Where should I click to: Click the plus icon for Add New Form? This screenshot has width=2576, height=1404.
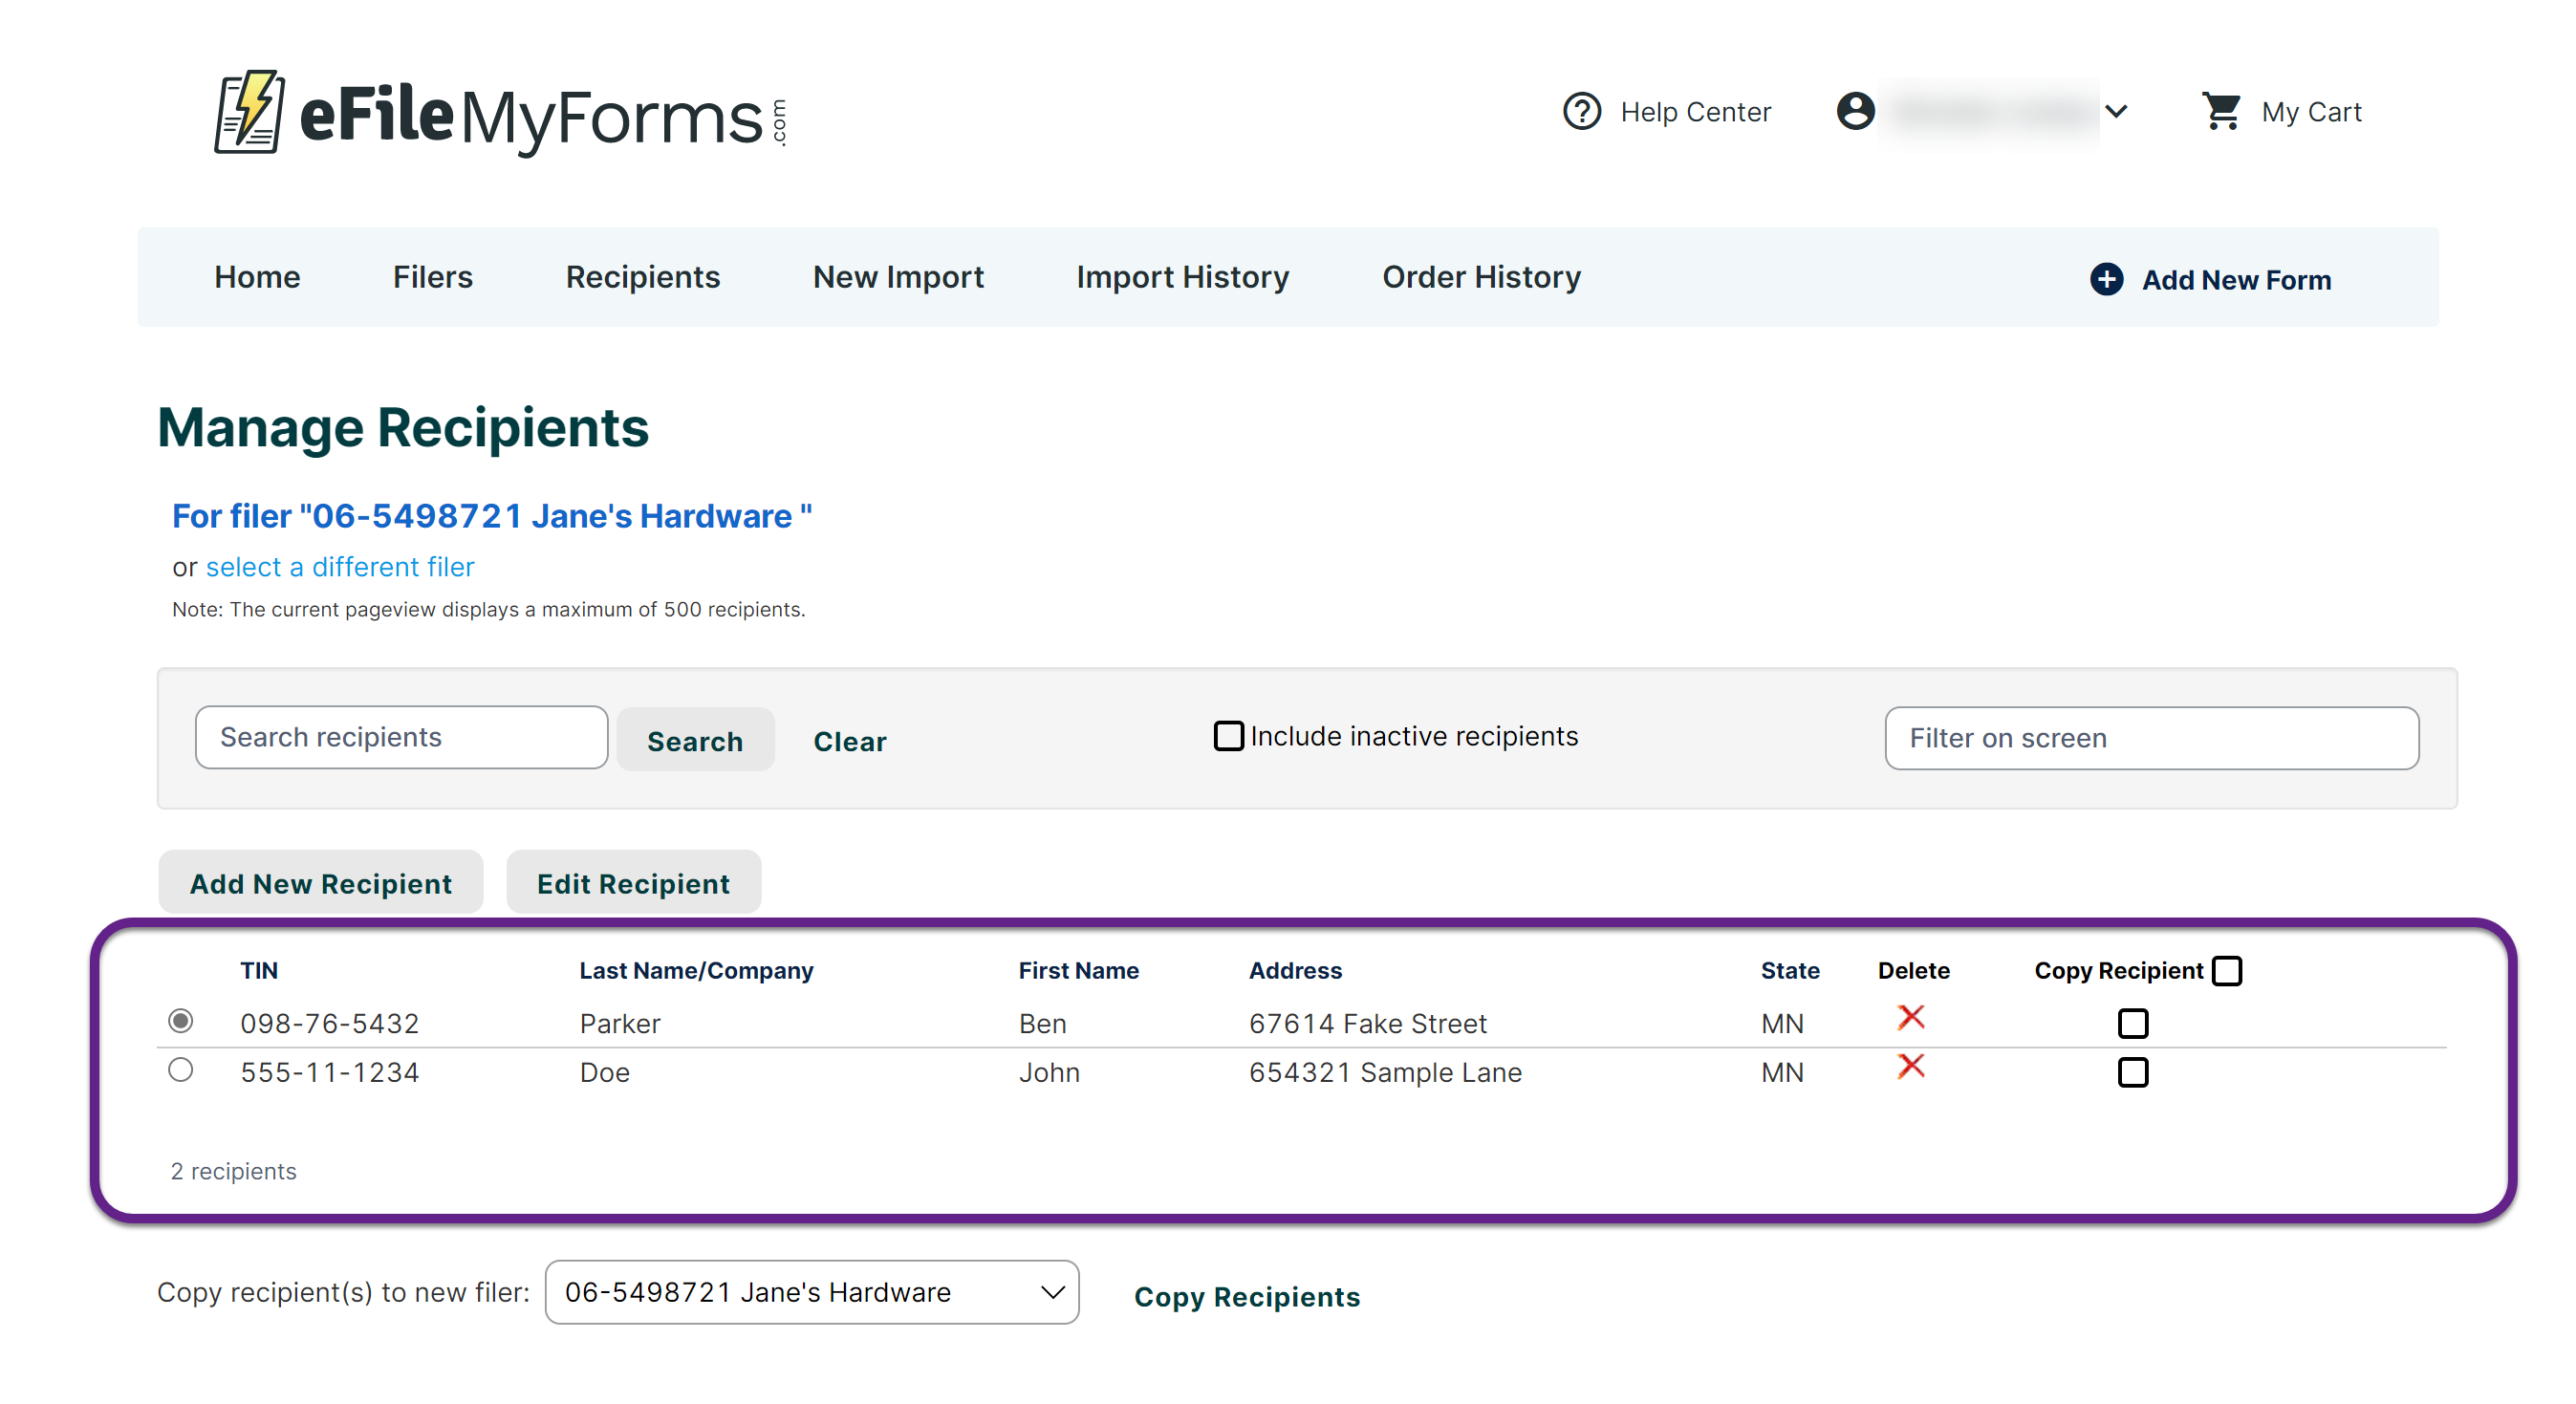click(x=2106, y=279)
